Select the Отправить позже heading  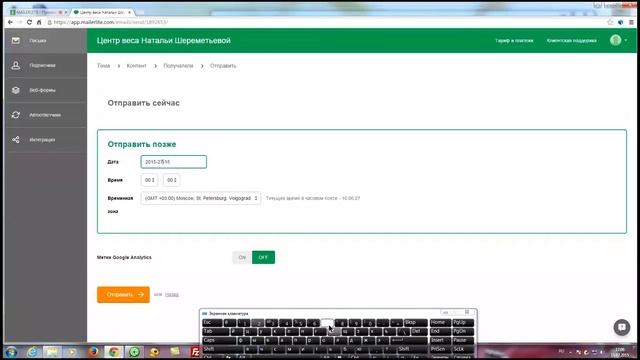[142, 144]
